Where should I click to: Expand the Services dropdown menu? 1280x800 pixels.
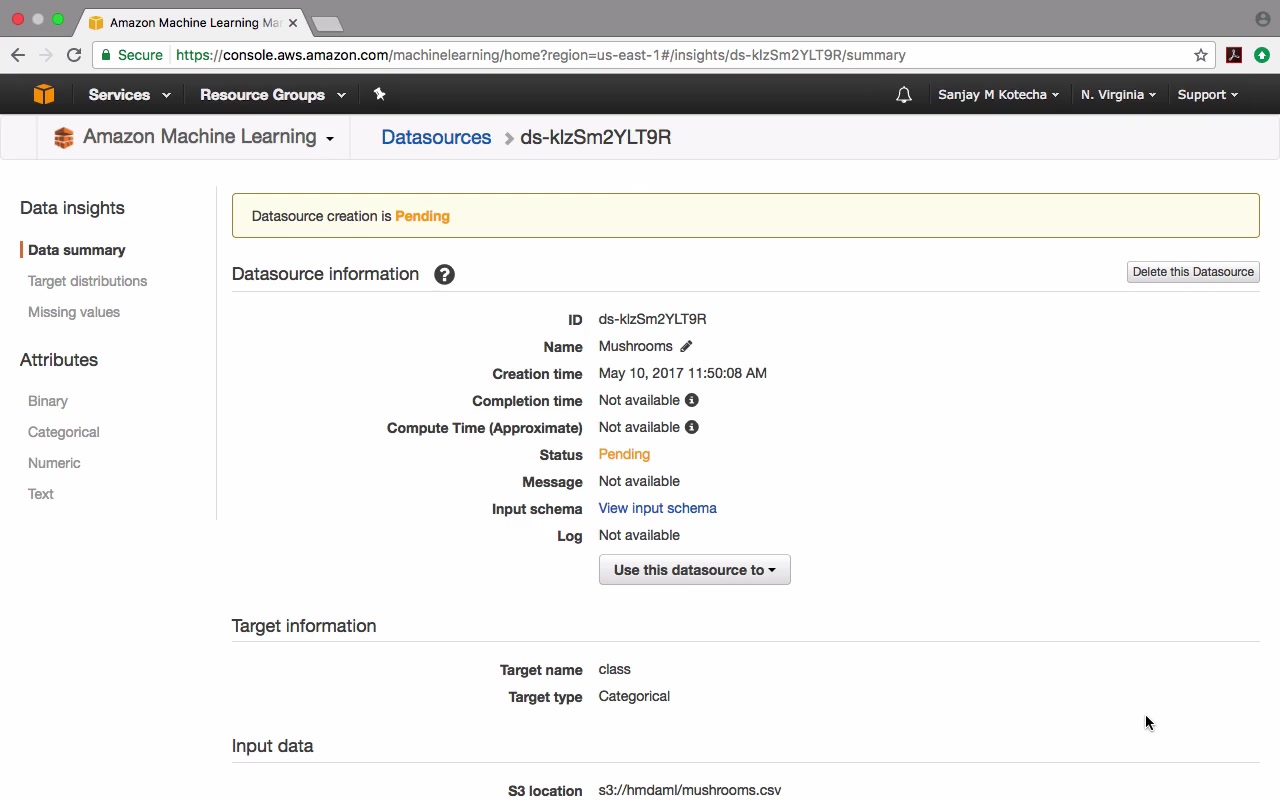tap(129, 95)
